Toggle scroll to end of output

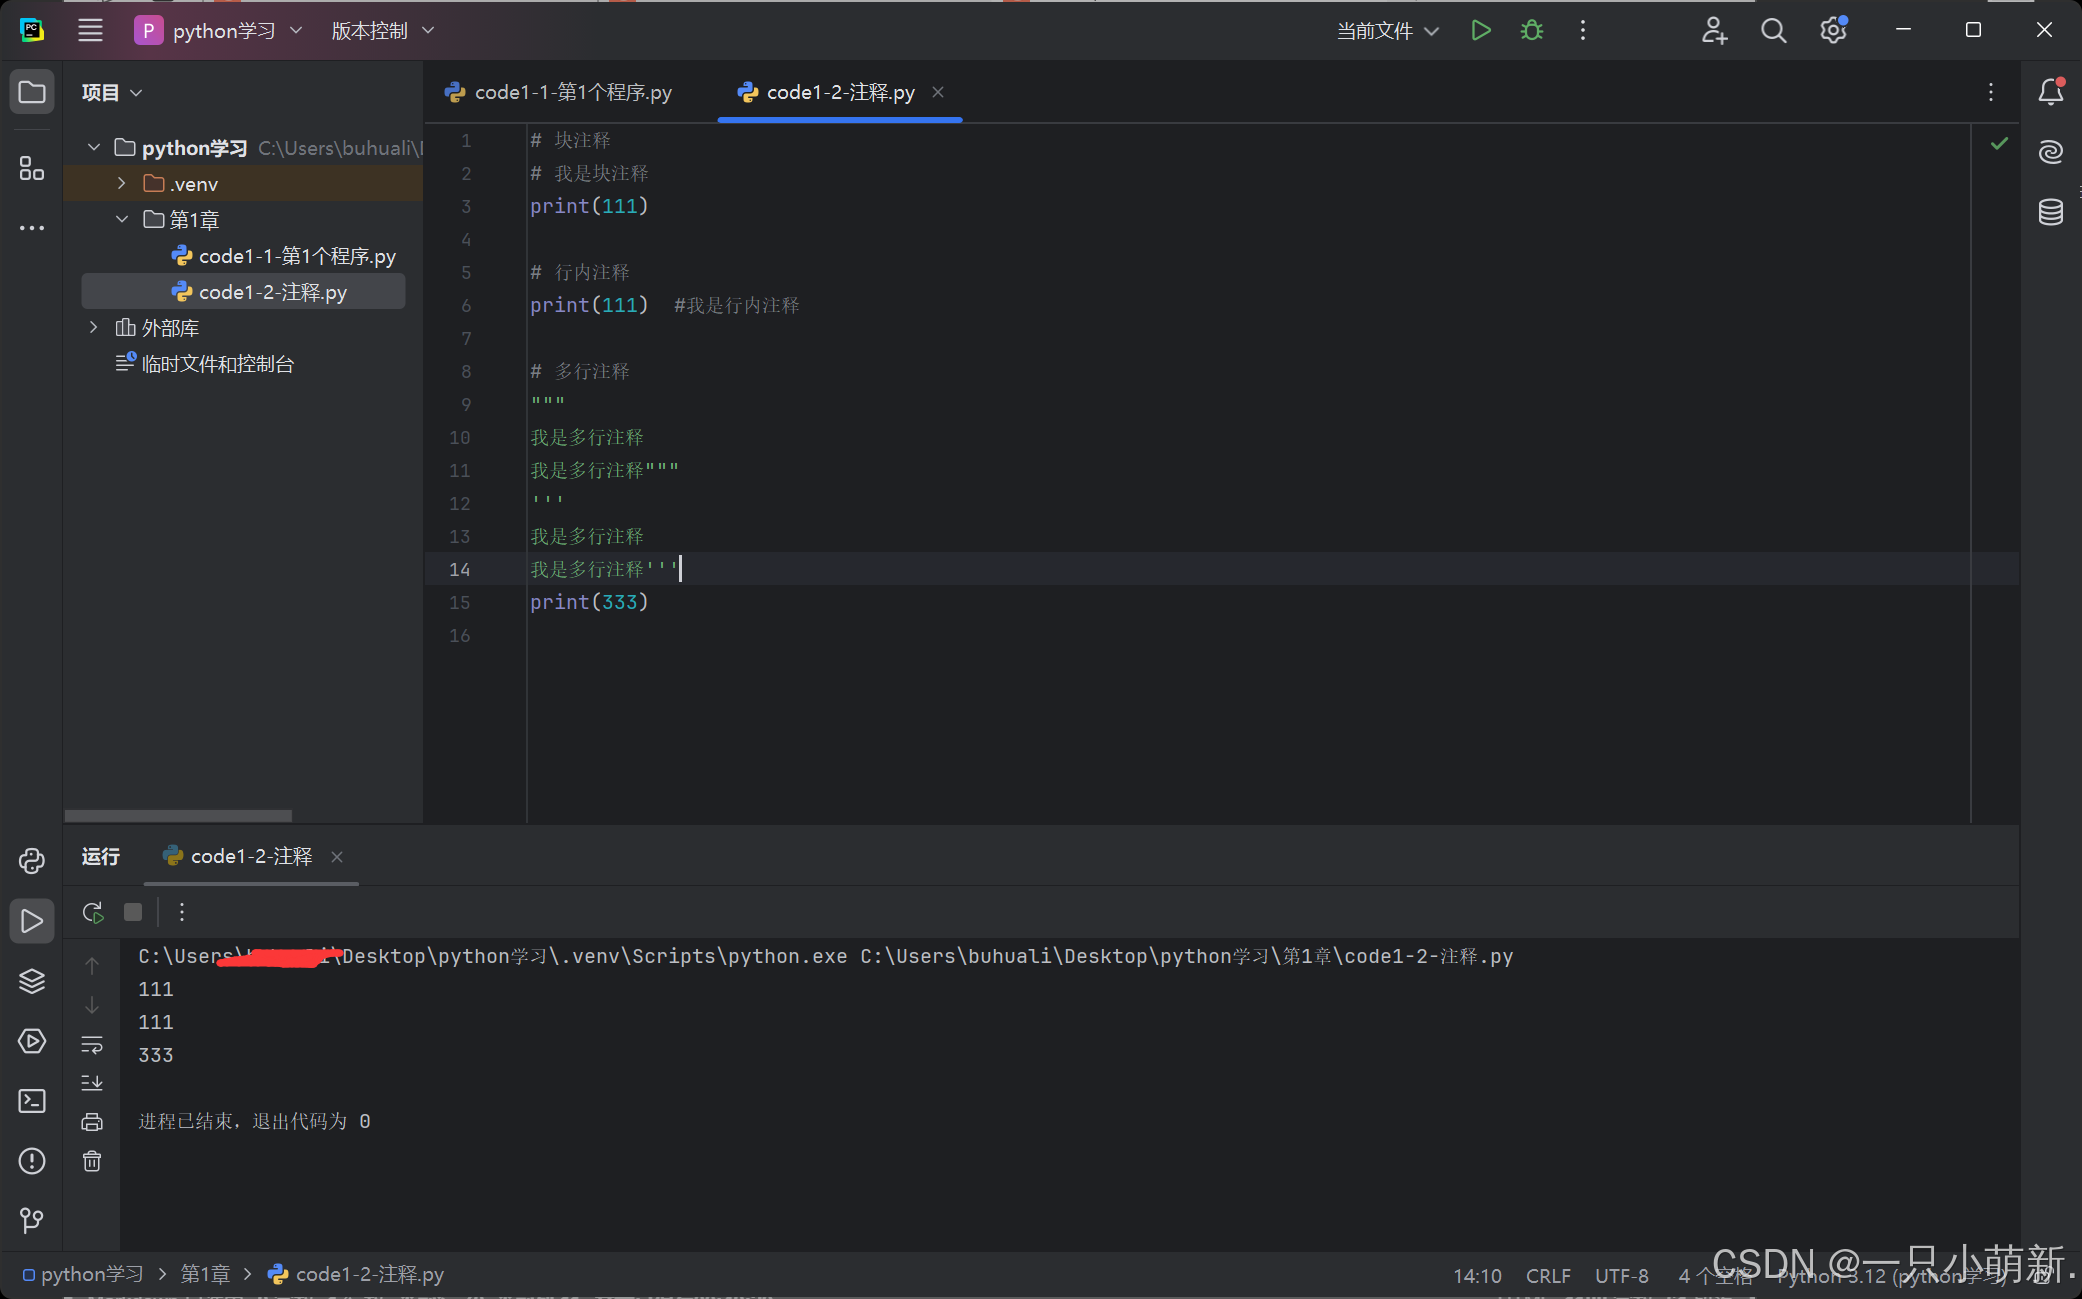coord(92,1083)
